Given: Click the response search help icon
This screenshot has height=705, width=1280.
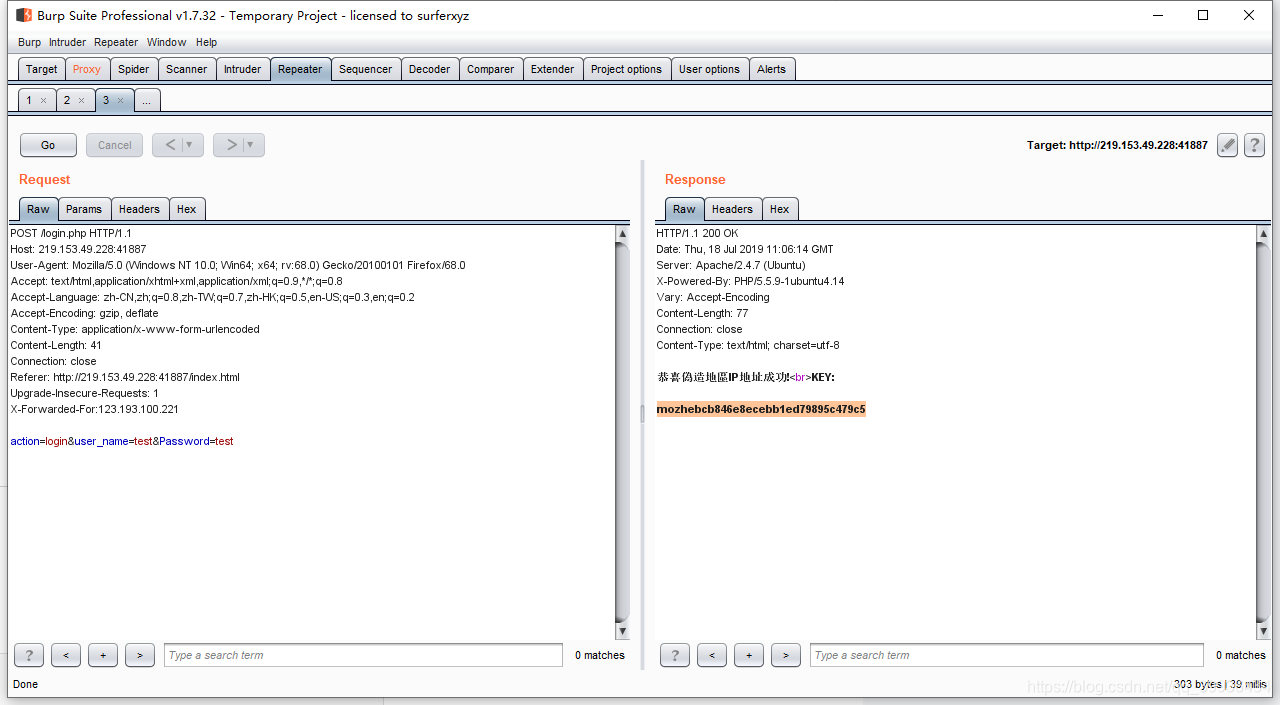Looking at the screenshot, I should (675, 655).
